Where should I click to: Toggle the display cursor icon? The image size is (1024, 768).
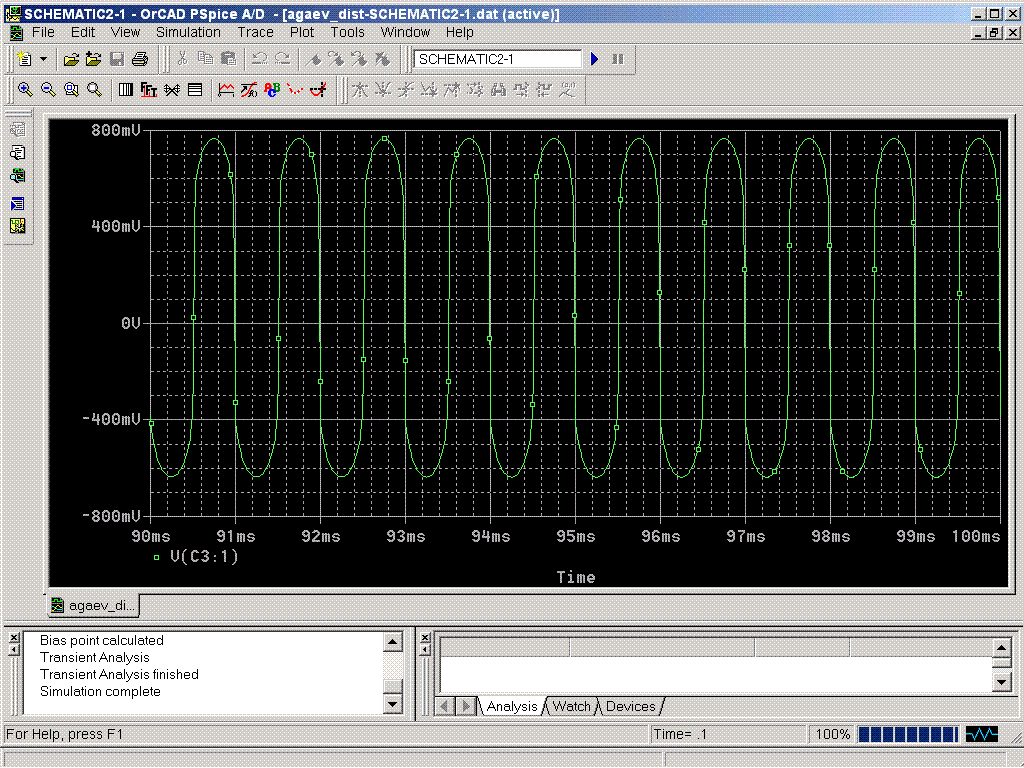318,90
